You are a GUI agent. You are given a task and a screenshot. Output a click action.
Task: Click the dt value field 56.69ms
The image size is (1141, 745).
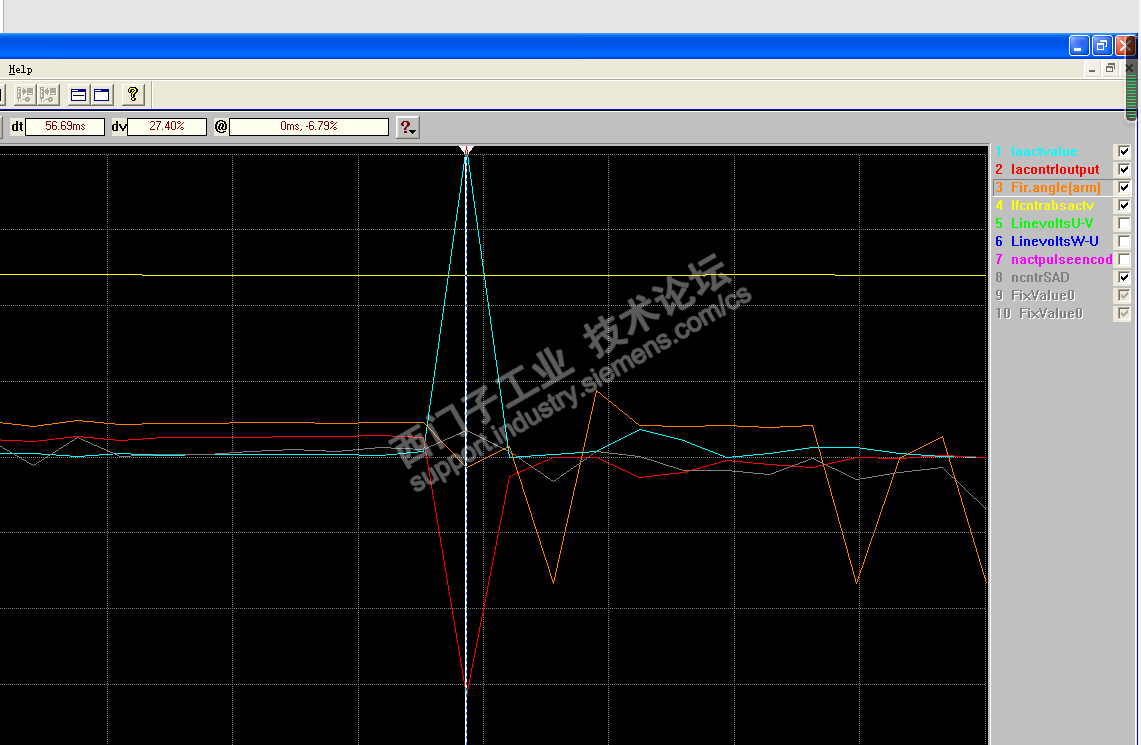(65, 127)
